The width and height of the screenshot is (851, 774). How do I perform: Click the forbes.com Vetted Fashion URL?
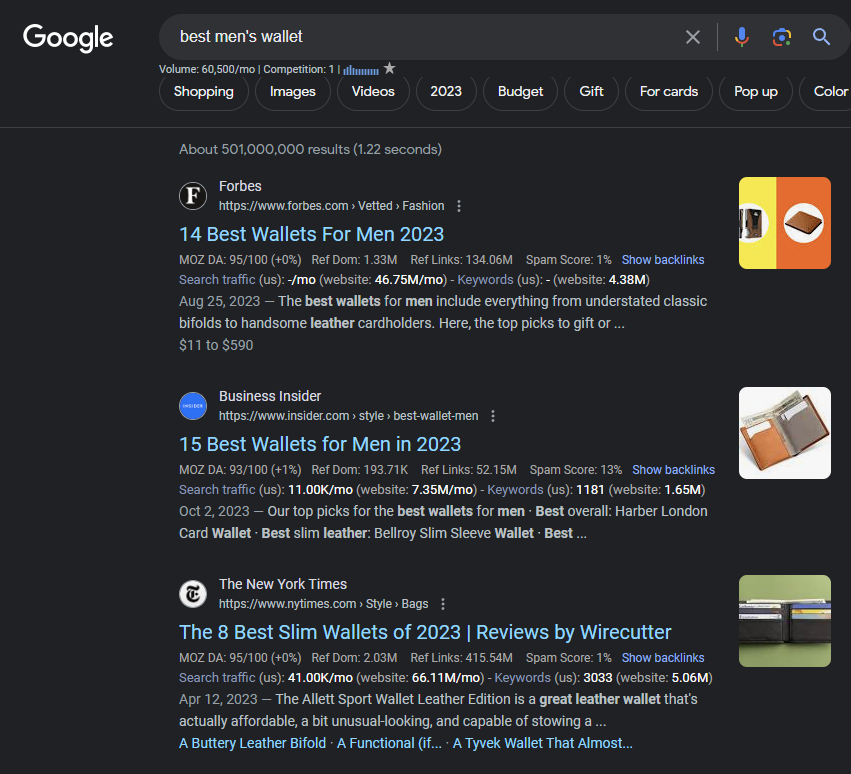tap(331, 206)
